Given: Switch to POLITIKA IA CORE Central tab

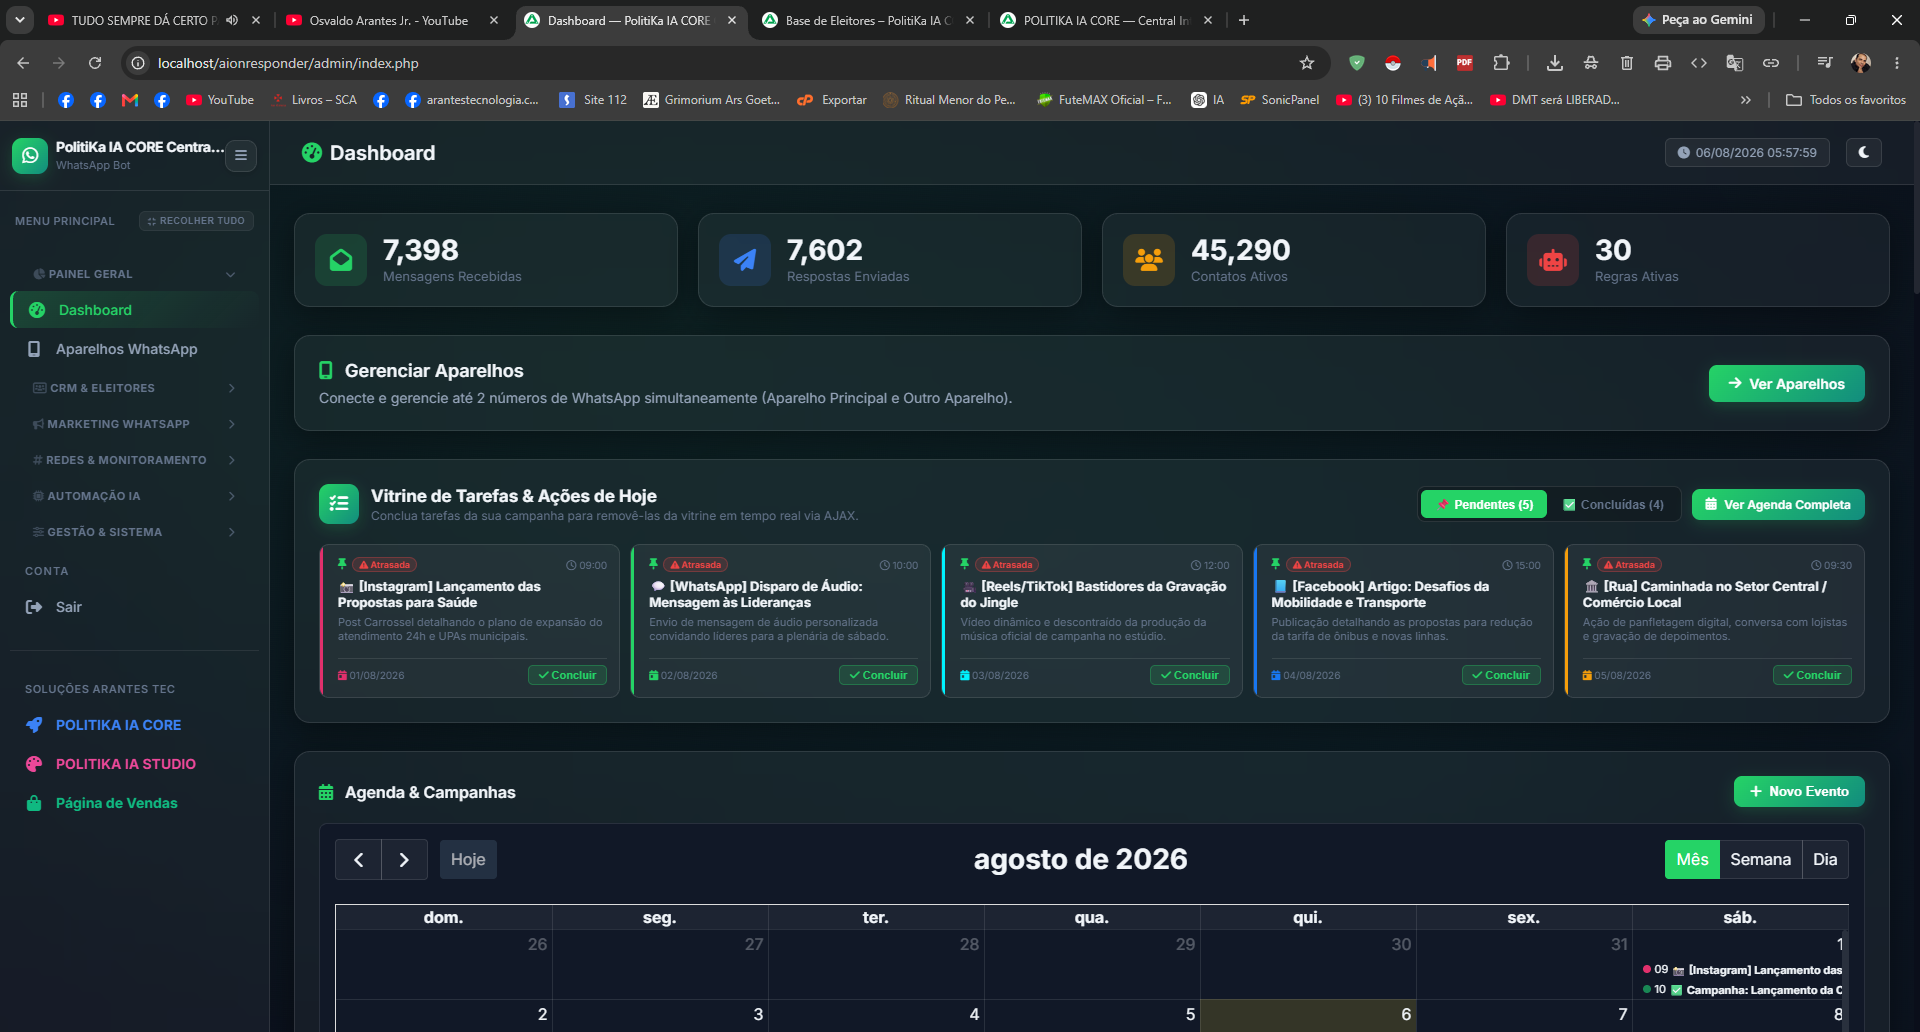Looking at the screenshot, I should click(1106, 20).
